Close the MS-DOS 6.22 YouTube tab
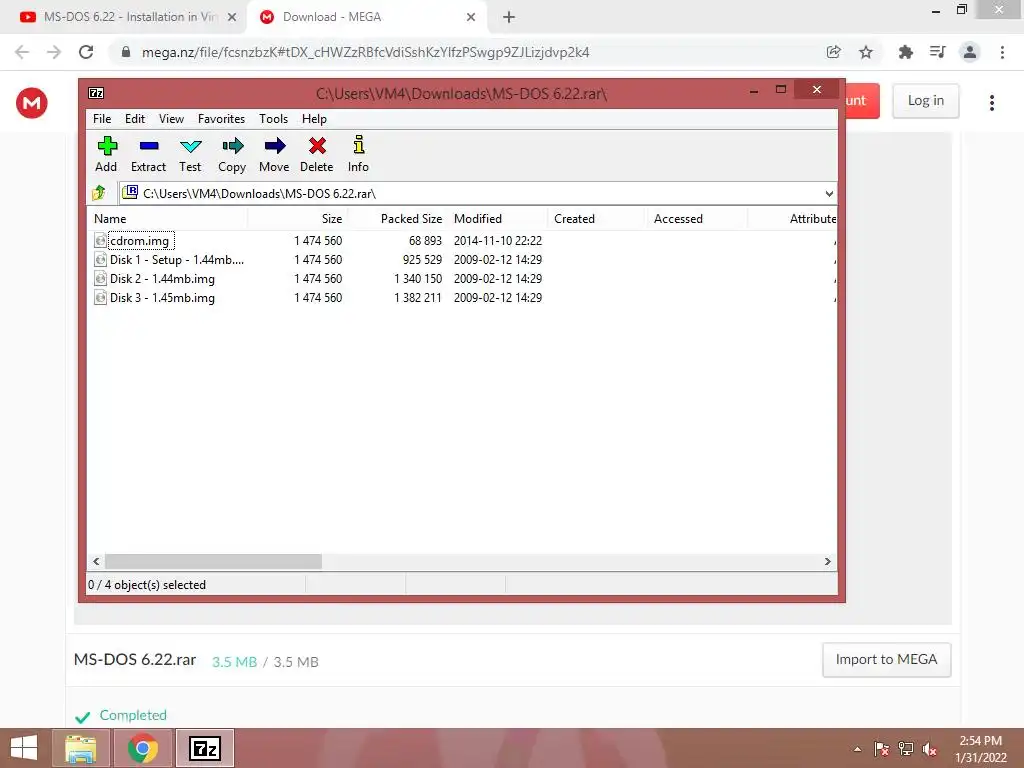Viewport: 1024px width, 768px height. pyautogui.click(x=232, y=18)
